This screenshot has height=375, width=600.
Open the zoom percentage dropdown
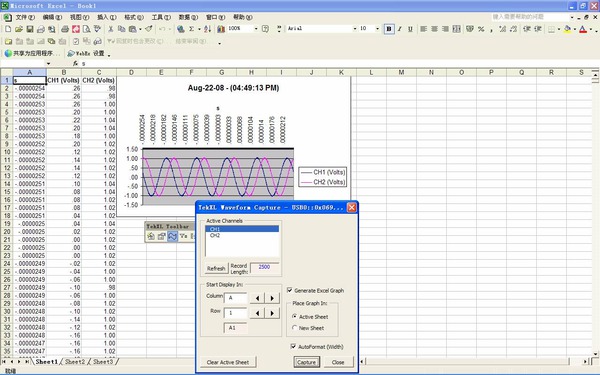coord(256,29)
